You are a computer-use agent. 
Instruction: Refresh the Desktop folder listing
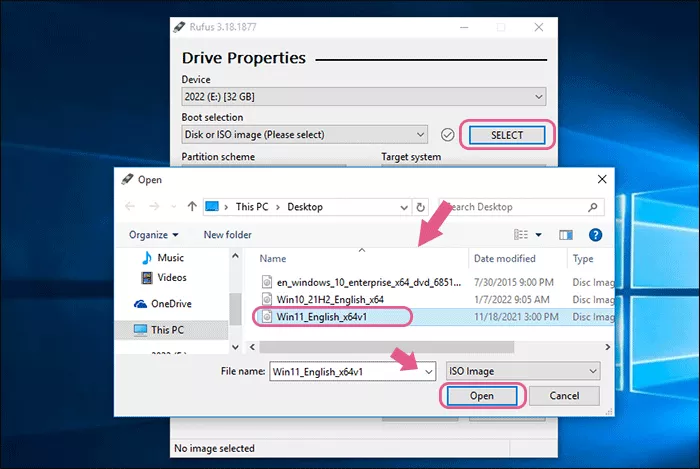420,207
